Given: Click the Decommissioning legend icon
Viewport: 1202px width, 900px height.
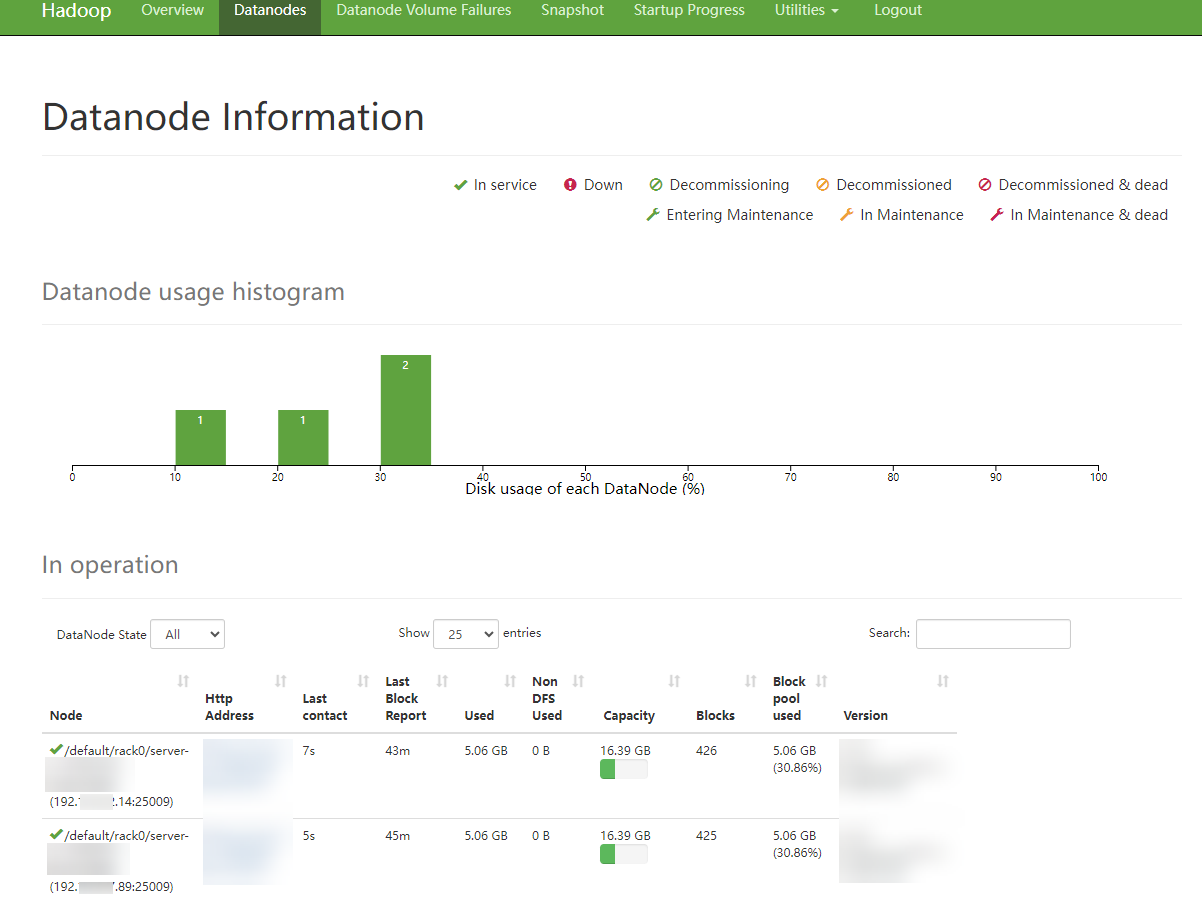Looking at the screenshot, I should [656, 185].
